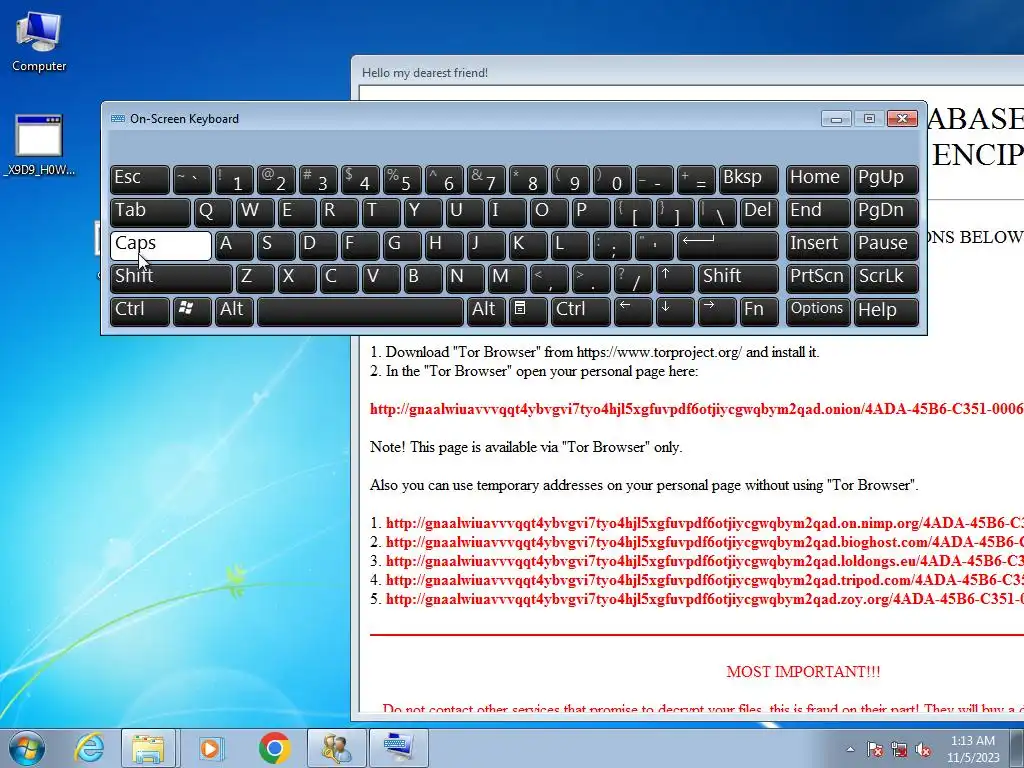Screen dimensions: 1024x768
Task: Open the red .onion Tor link
Action: point(697,409)
